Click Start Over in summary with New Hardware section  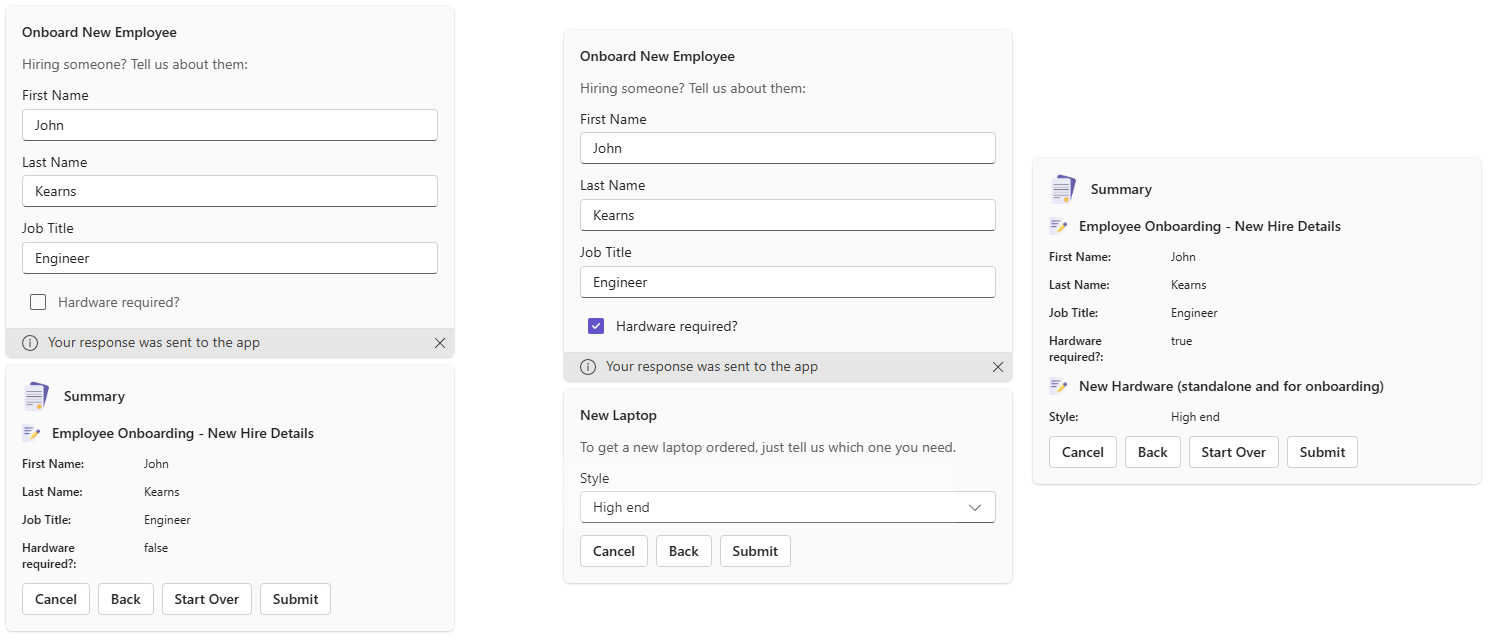(1233, 452)
